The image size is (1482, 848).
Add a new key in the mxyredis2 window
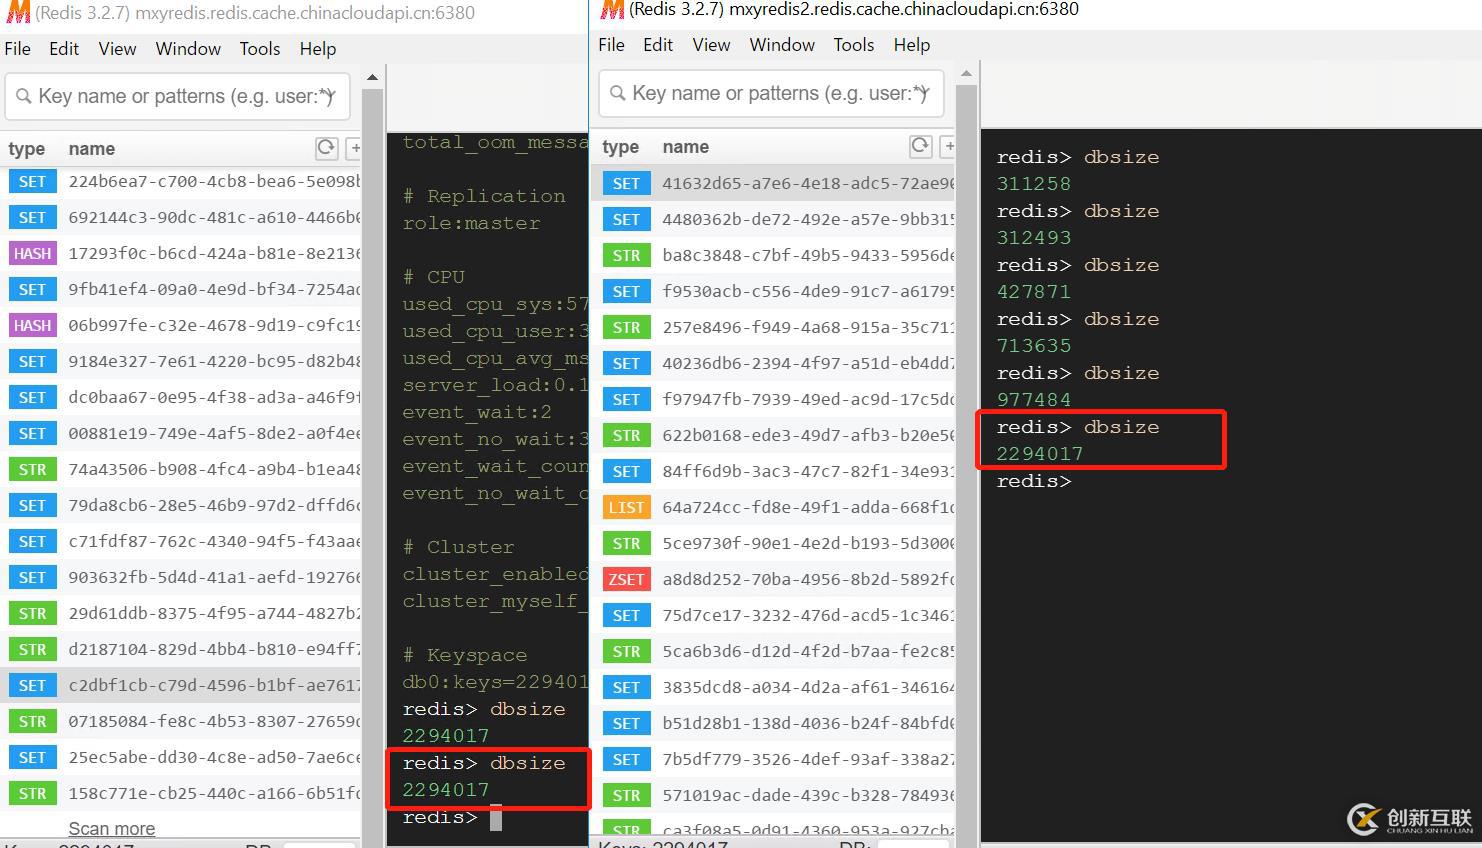(947, 146)
